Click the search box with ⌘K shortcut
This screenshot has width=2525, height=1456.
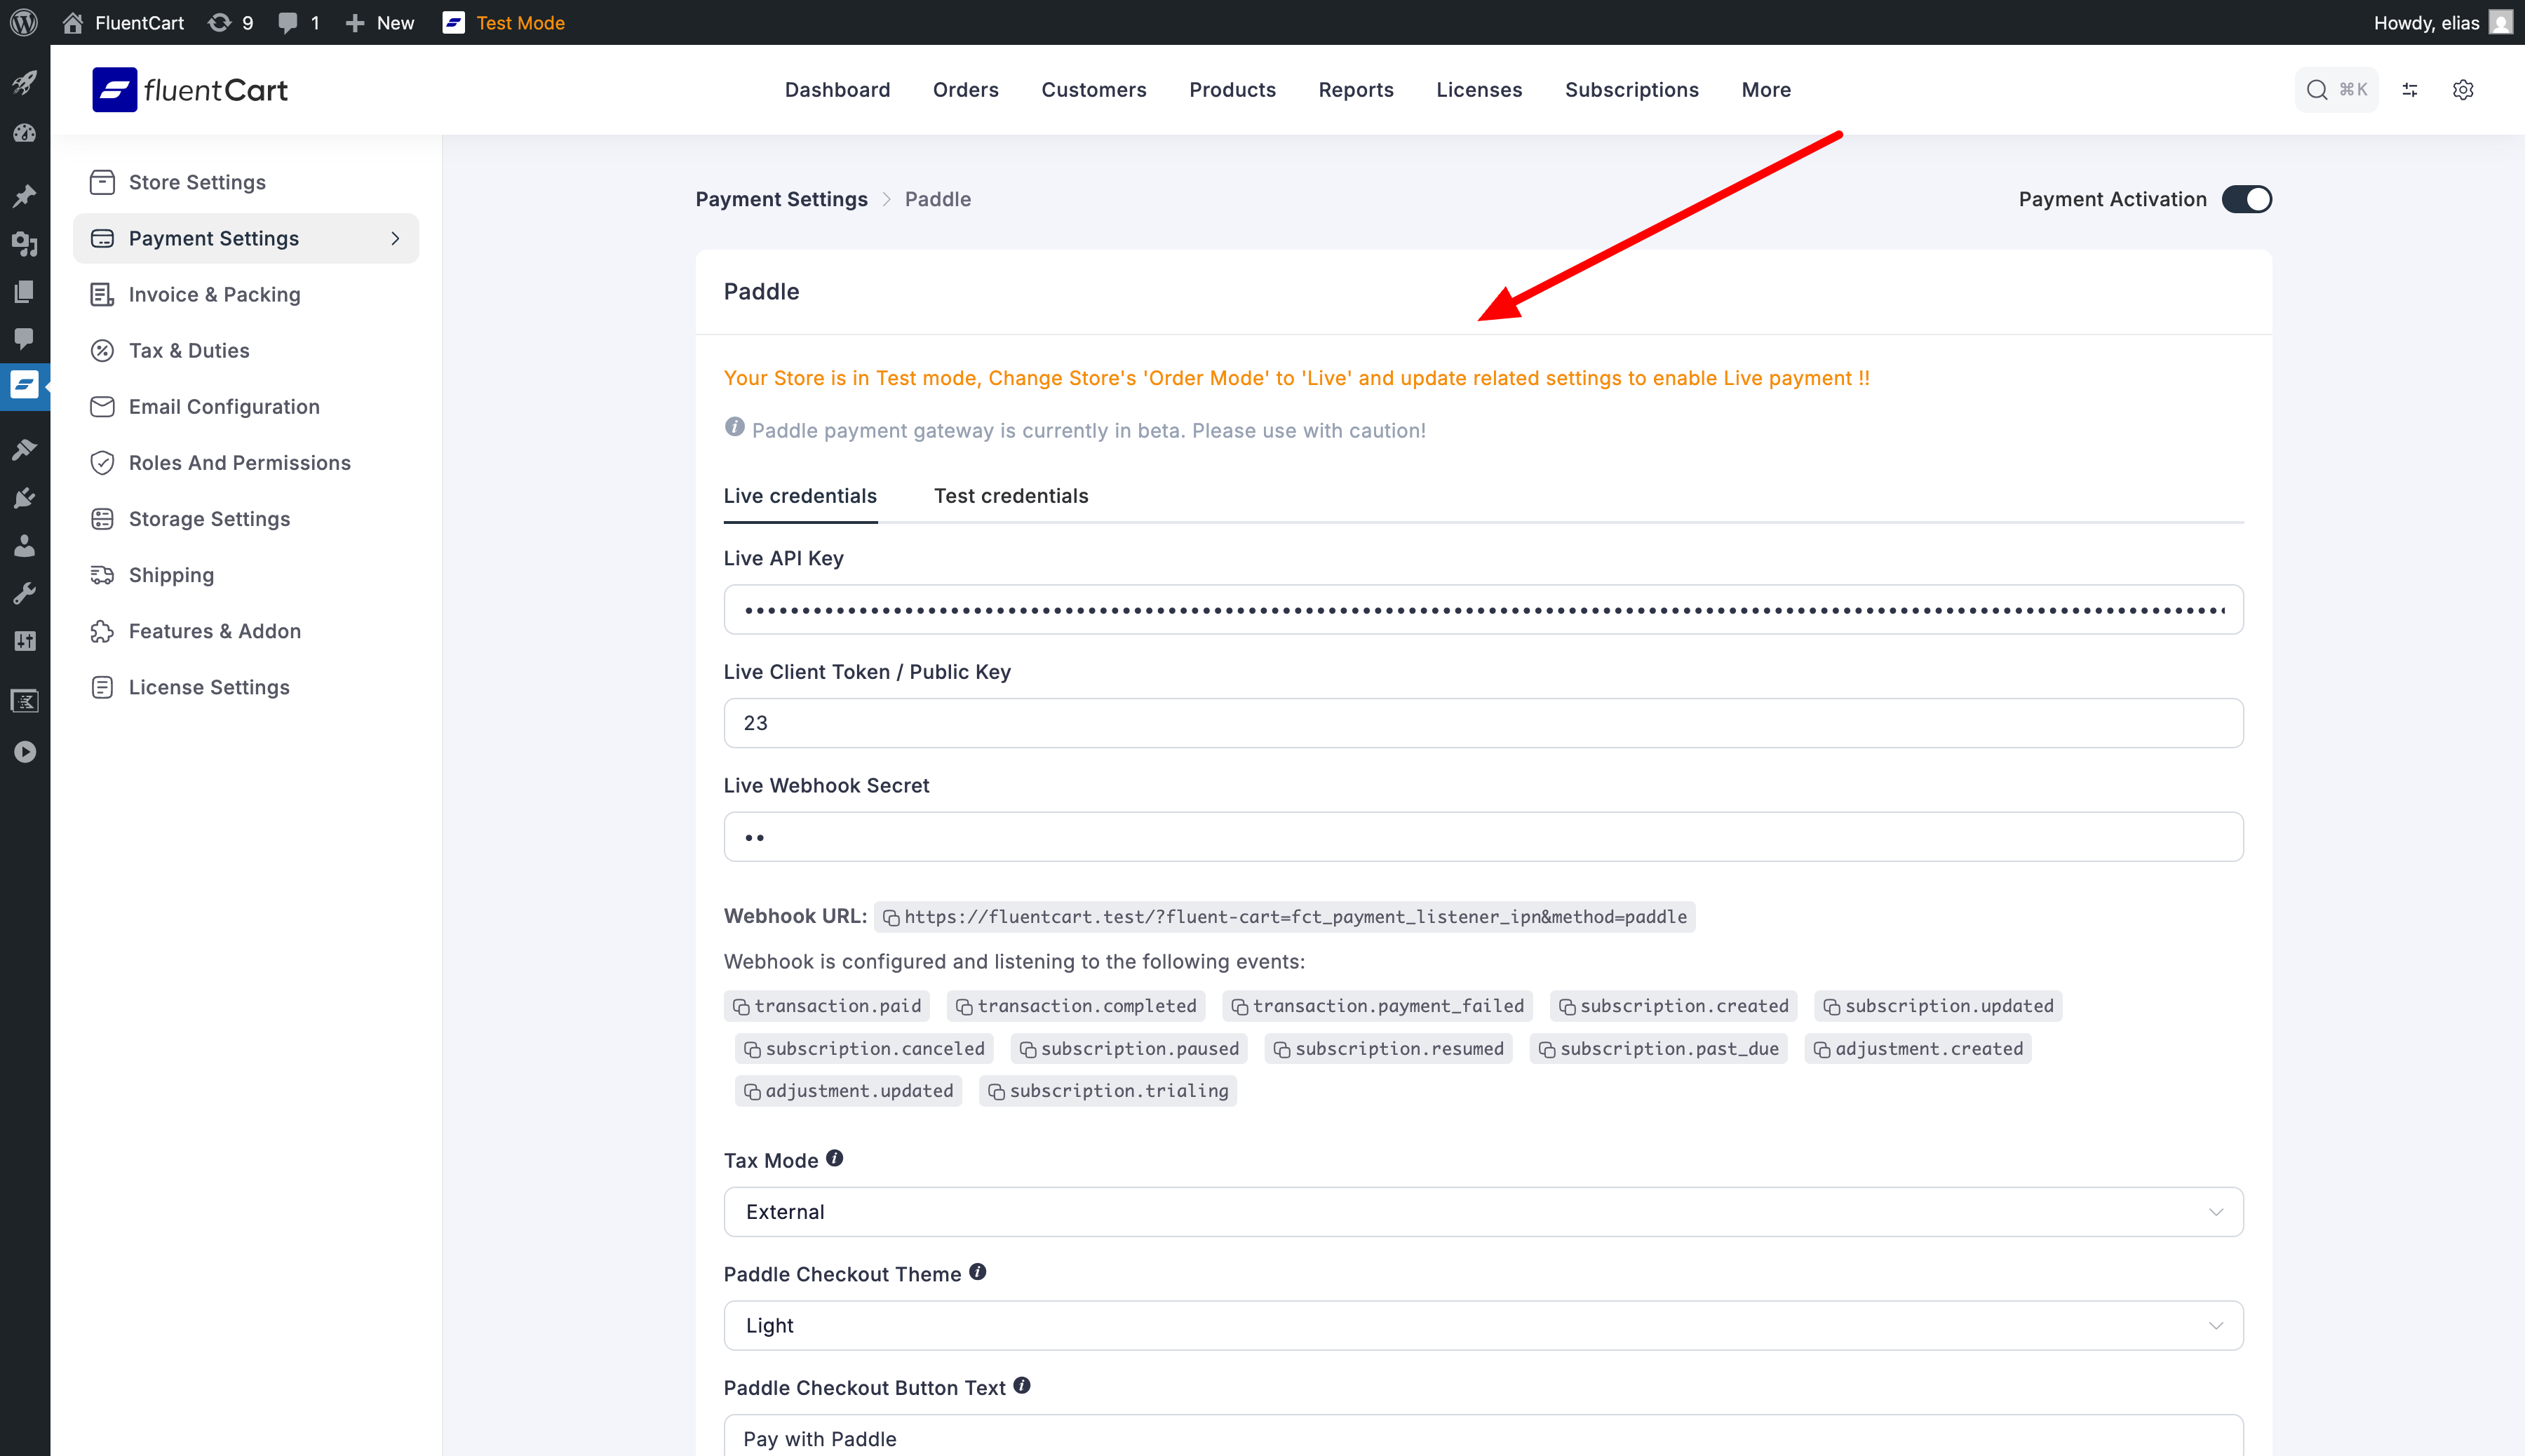click(2335, 90)
